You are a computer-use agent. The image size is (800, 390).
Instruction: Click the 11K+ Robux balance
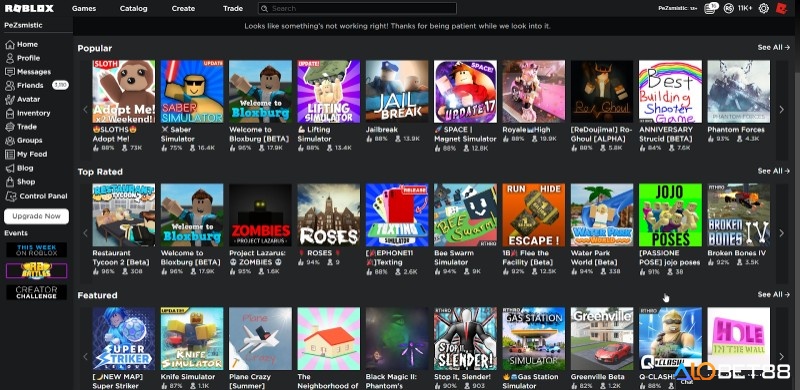(745, 8)
